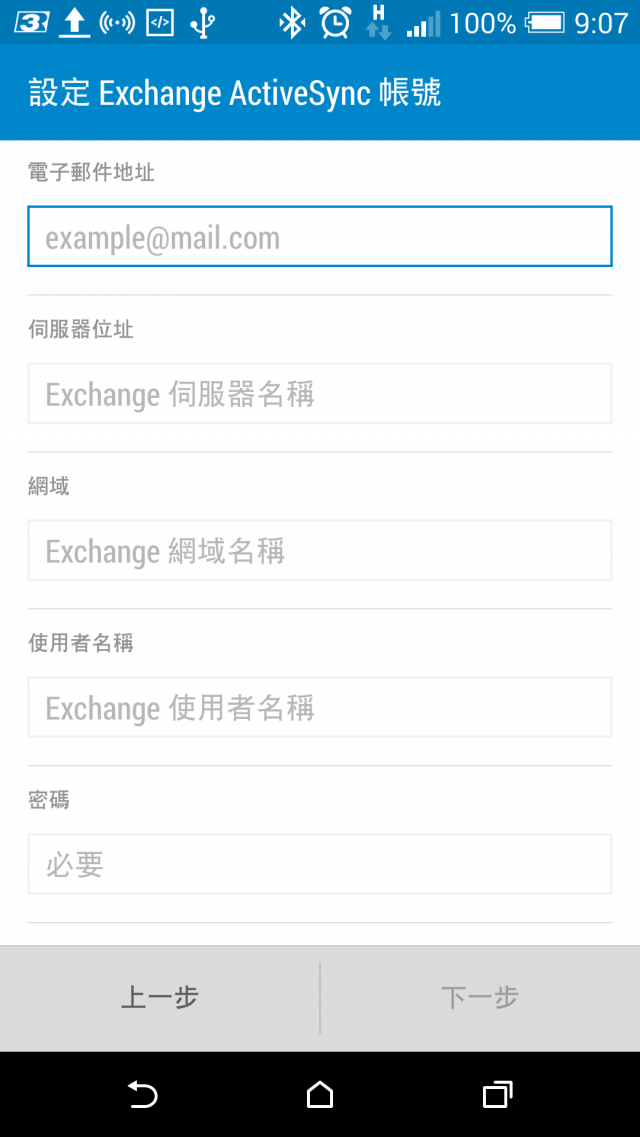Viewport: 640px width, 1138px height.
Task: Tap the Android home navigation icon
Action: (x=319, y=1094)
